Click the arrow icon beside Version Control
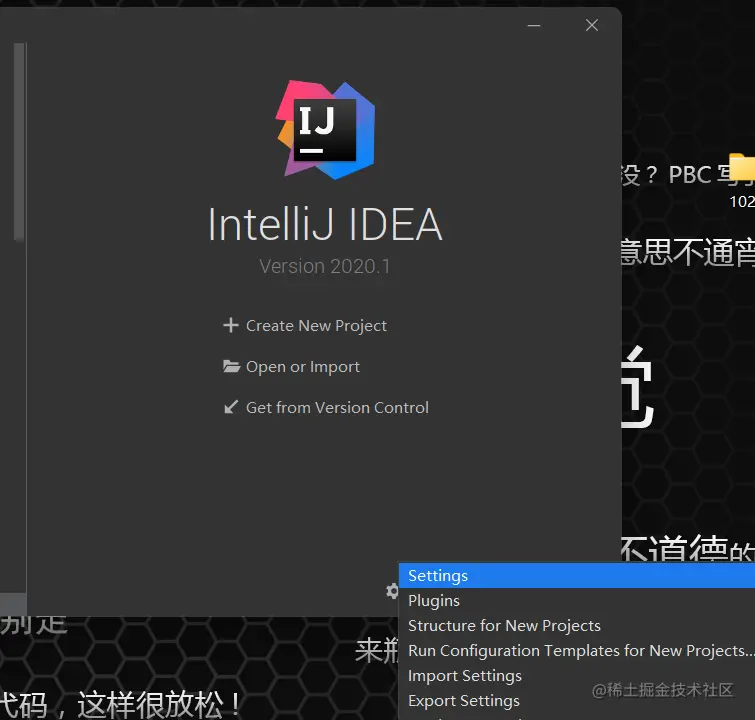The width and height of the screenshot is (755, 720). click(231, 407)
